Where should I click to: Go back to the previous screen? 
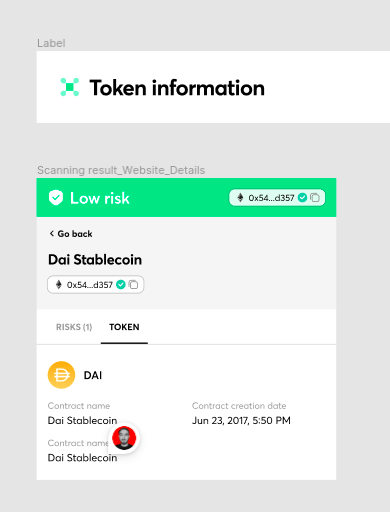coord(71,234)
